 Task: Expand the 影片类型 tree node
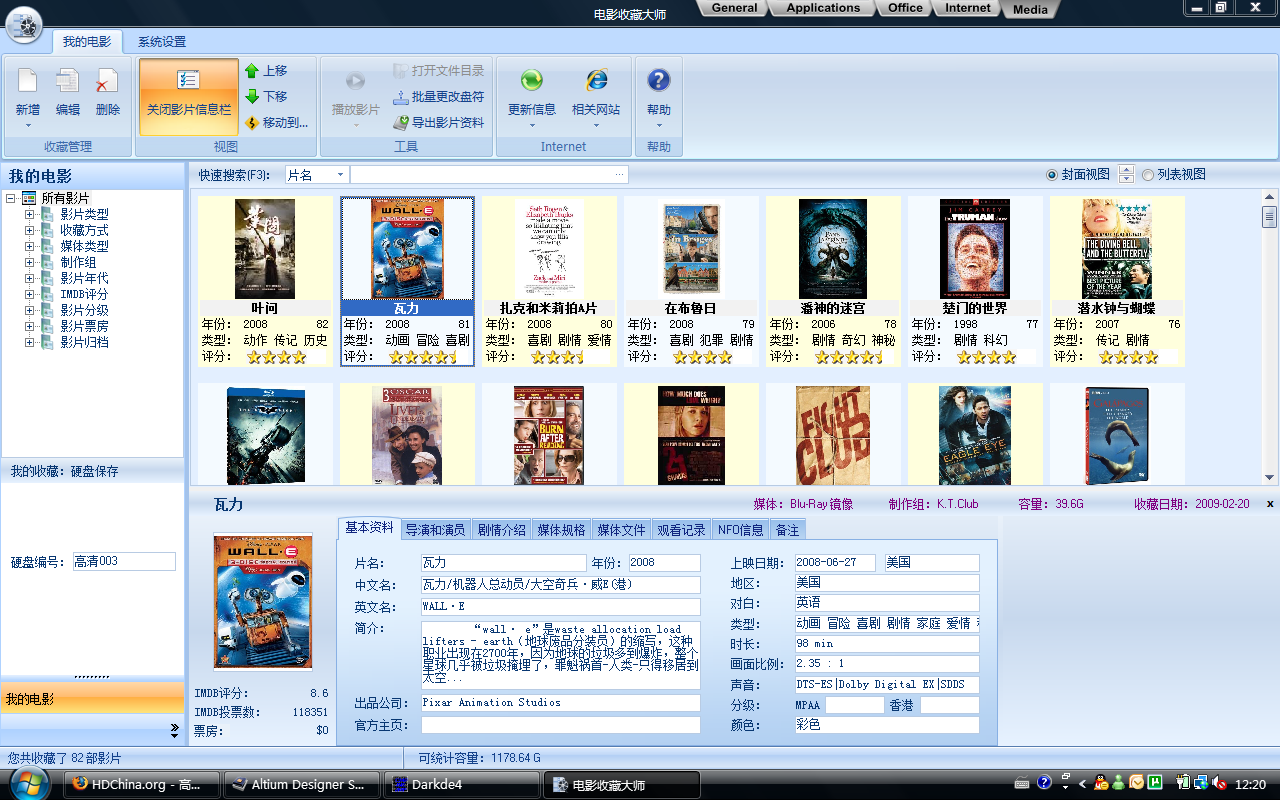pyautogui.click(x=30, y=214)
